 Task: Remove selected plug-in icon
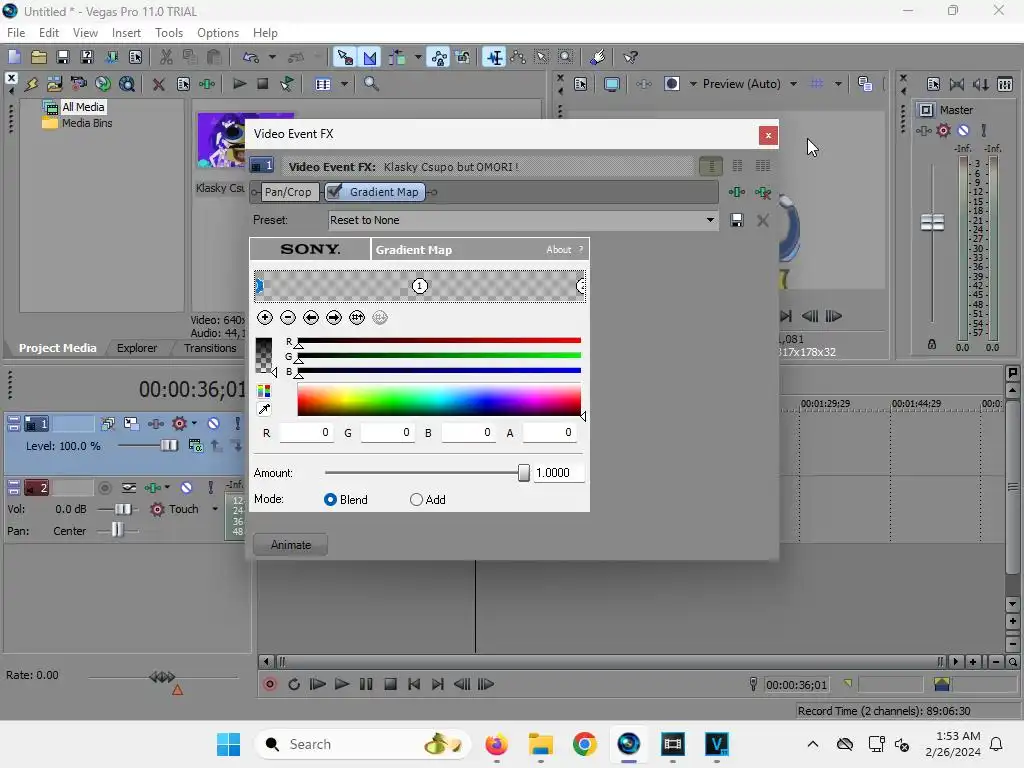762,192
